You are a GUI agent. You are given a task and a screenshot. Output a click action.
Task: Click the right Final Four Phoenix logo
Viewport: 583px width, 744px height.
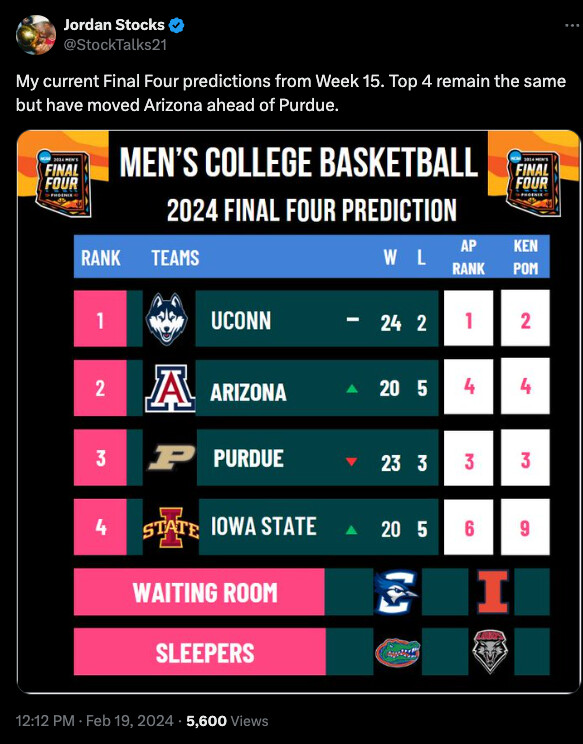click(x=534, y=183)
